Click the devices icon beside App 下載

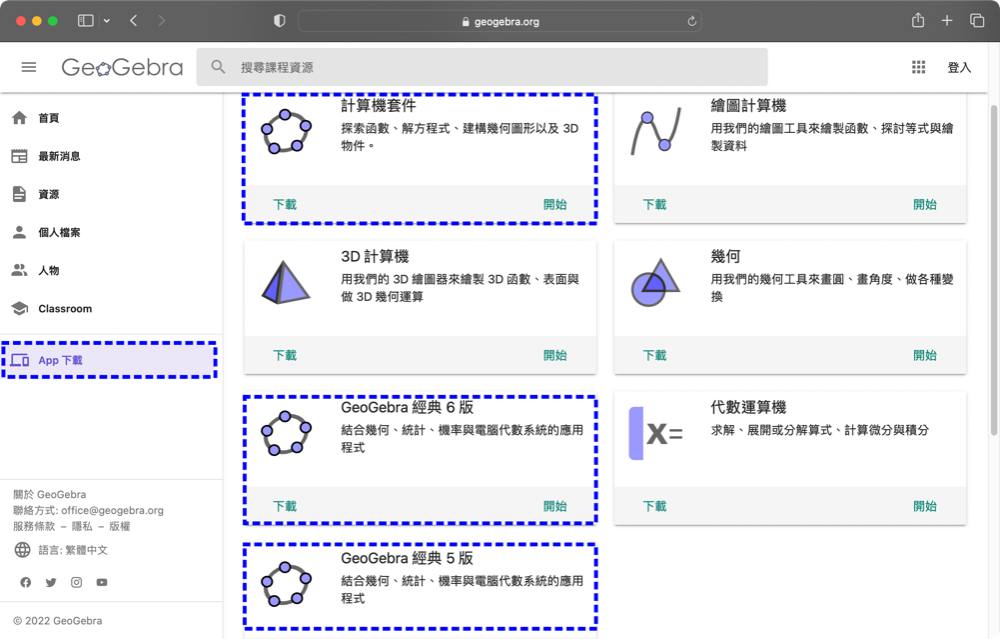coord(20,360)
